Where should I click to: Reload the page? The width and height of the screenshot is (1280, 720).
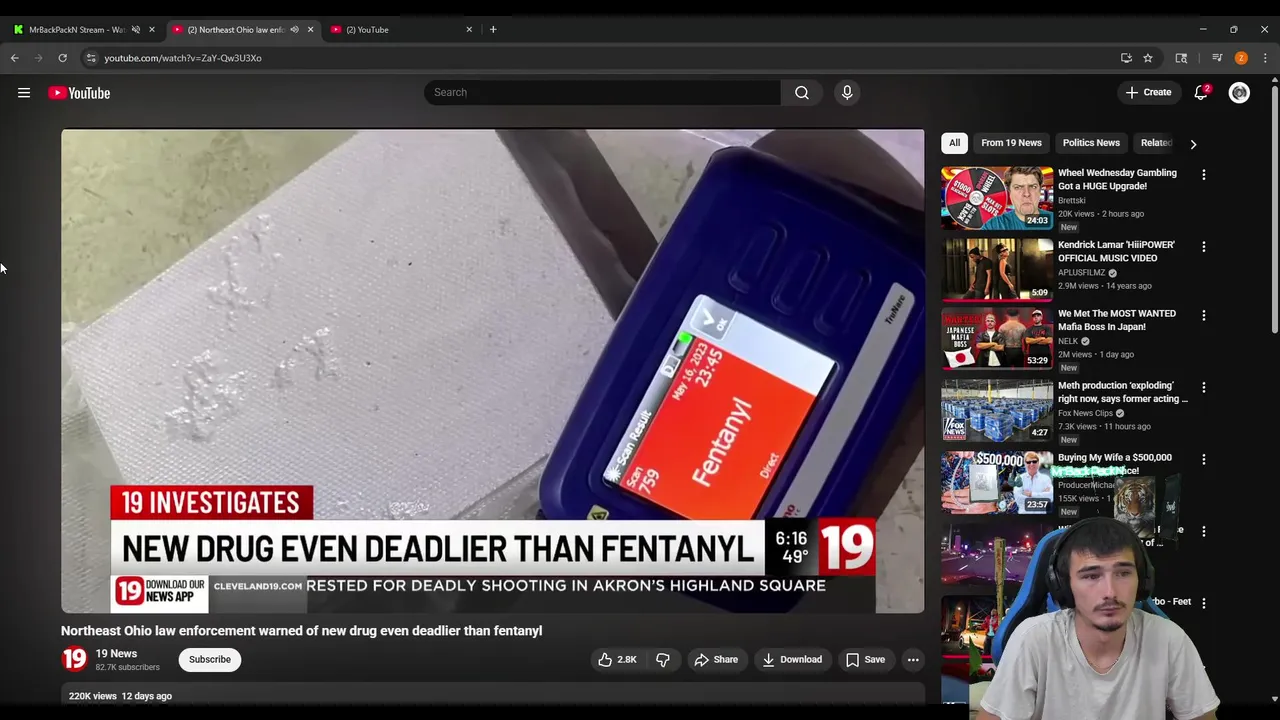coord(62,58)
